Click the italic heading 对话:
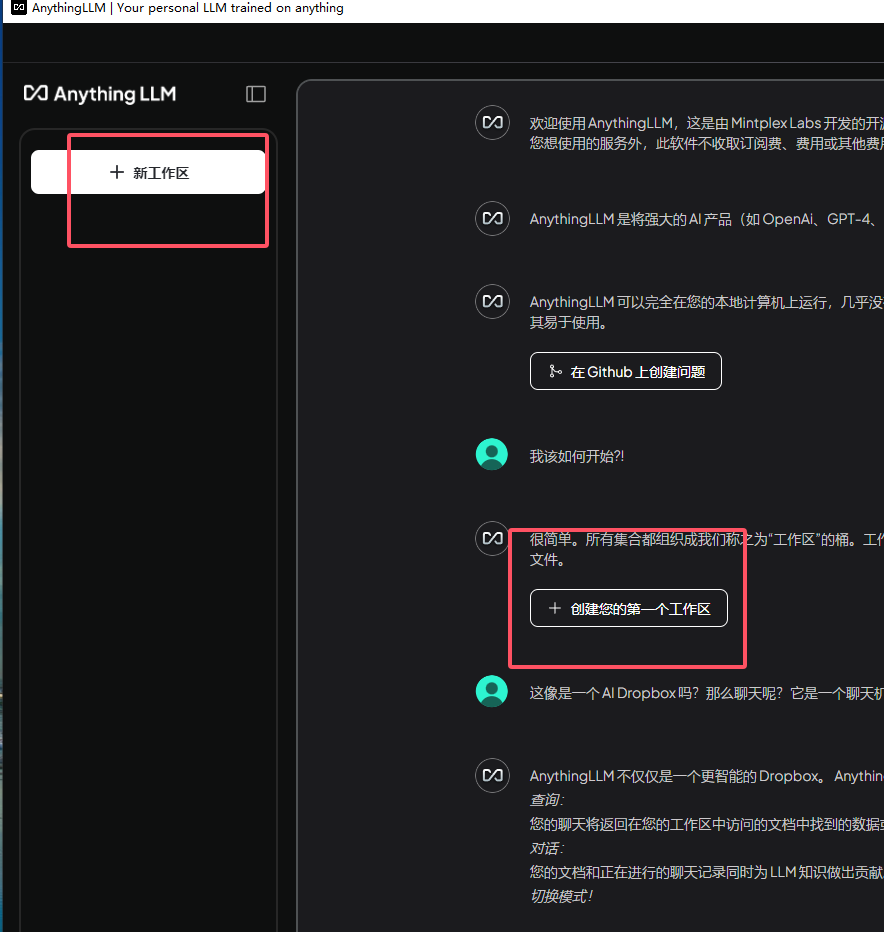884x932 pixels. click(x=546, y=848)
